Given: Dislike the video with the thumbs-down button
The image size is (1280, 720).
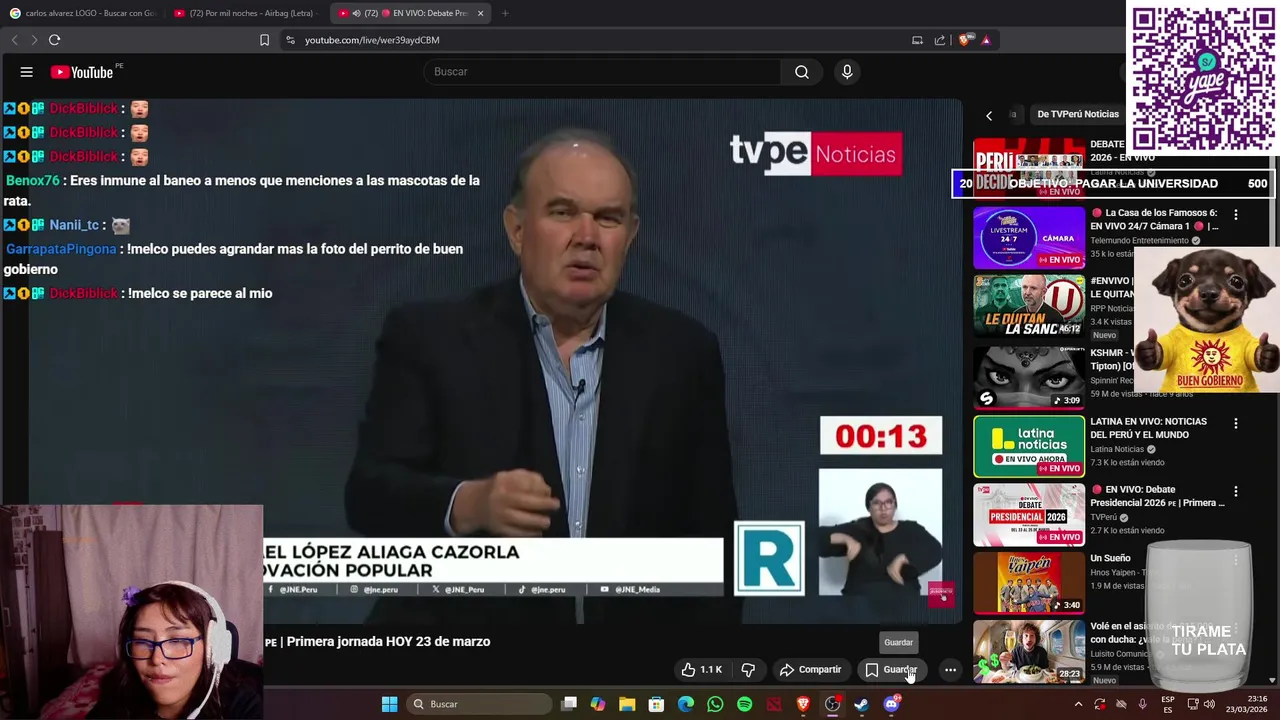Looking at the screenshot, I should coord(748,669).
